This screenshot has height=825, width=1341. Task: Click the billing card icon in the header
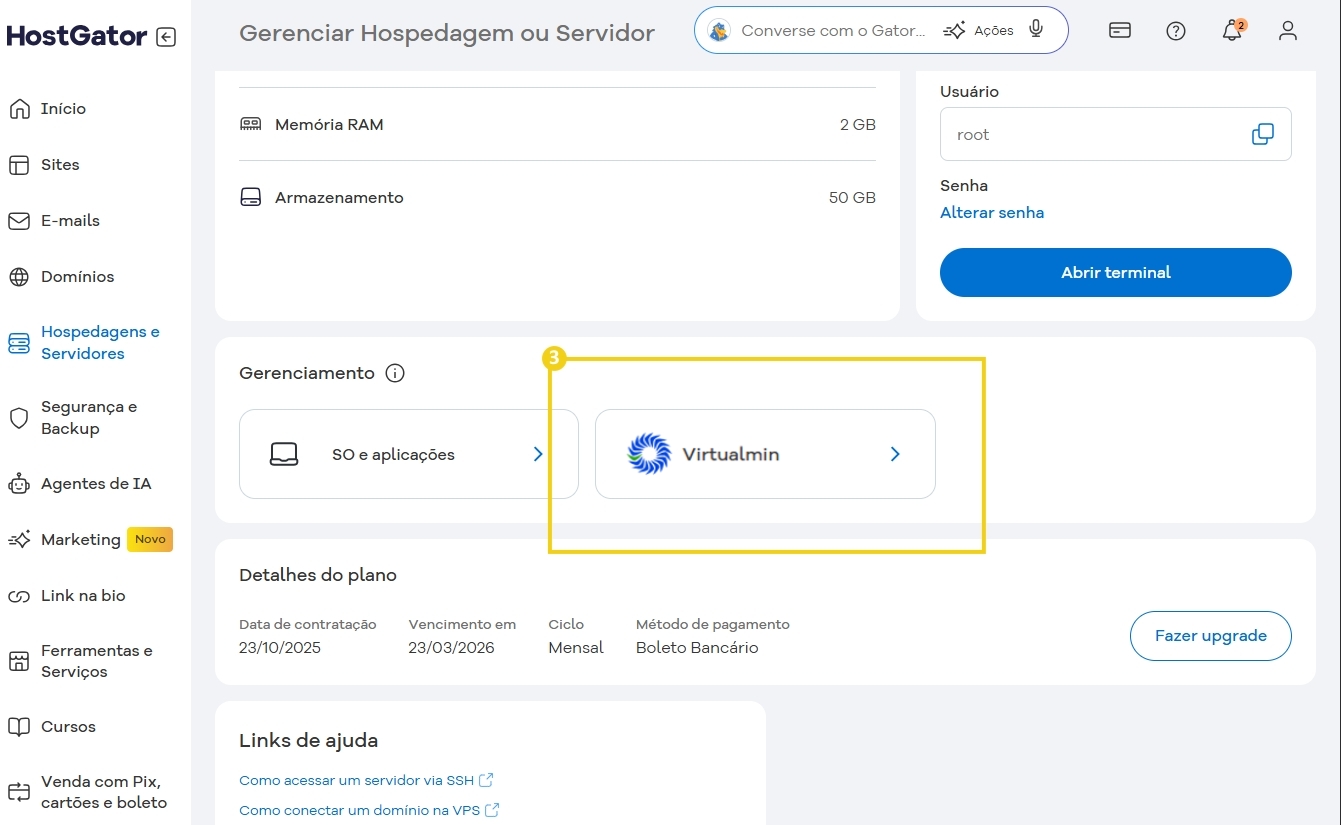[x=1119, y=31]
